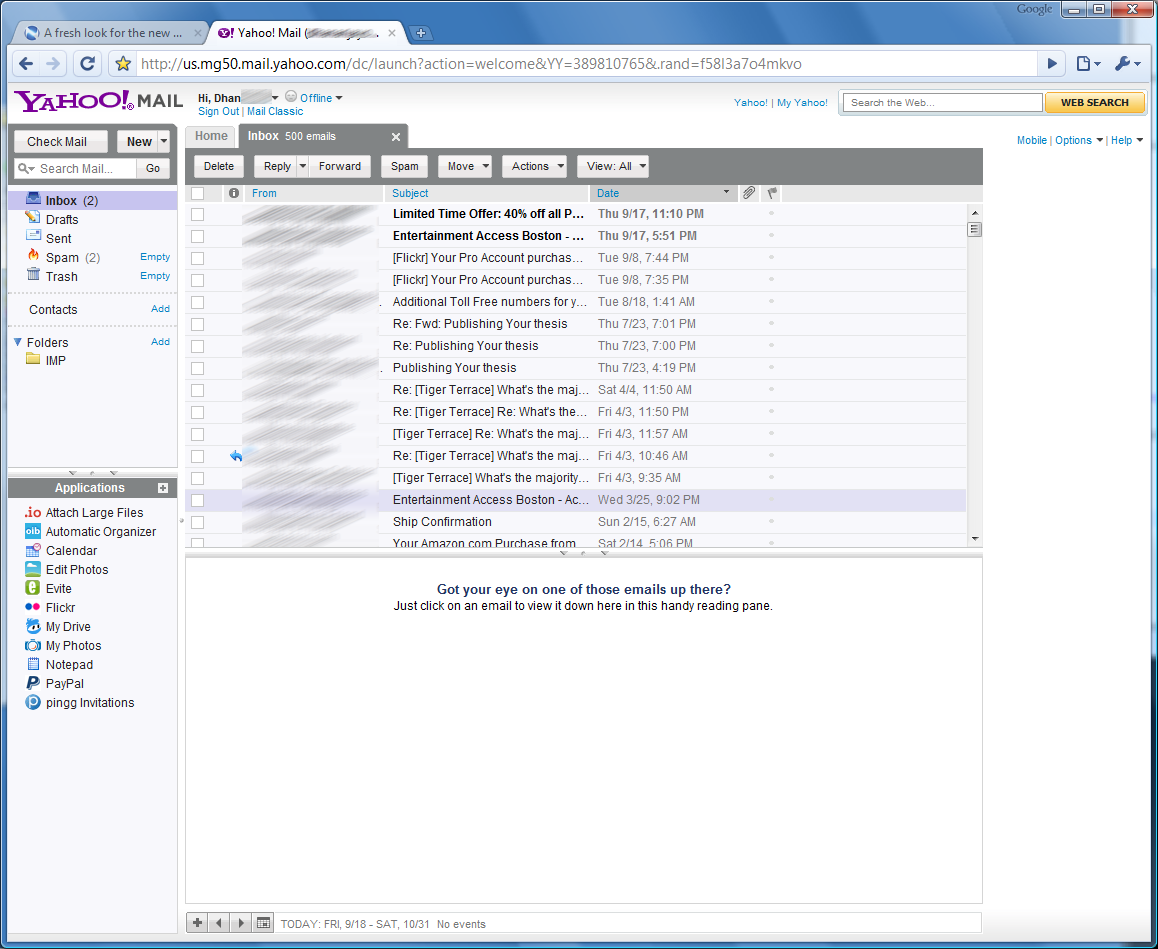Screen dimensions: 1158x949
Task: Check email dated Tue 9/8, 7:44 PM
Action: pyautogui.click(x=197, y=258)
